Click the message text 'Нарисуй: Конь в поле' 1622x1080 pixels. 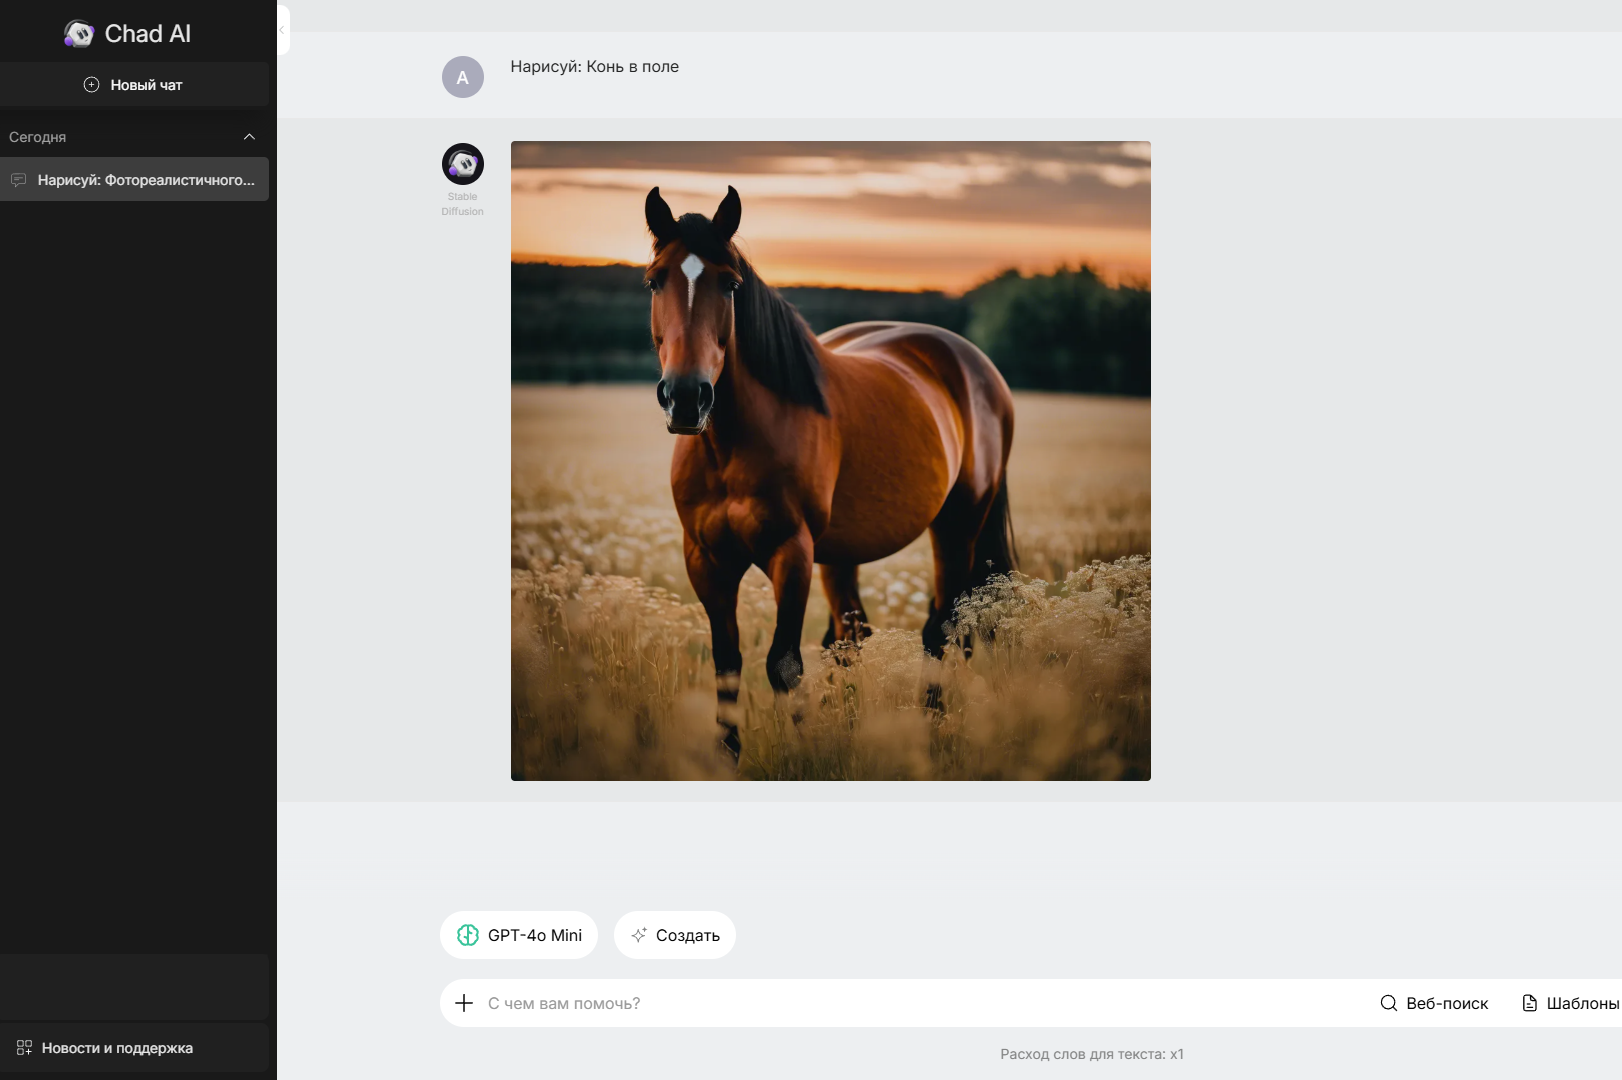point(594,67)
